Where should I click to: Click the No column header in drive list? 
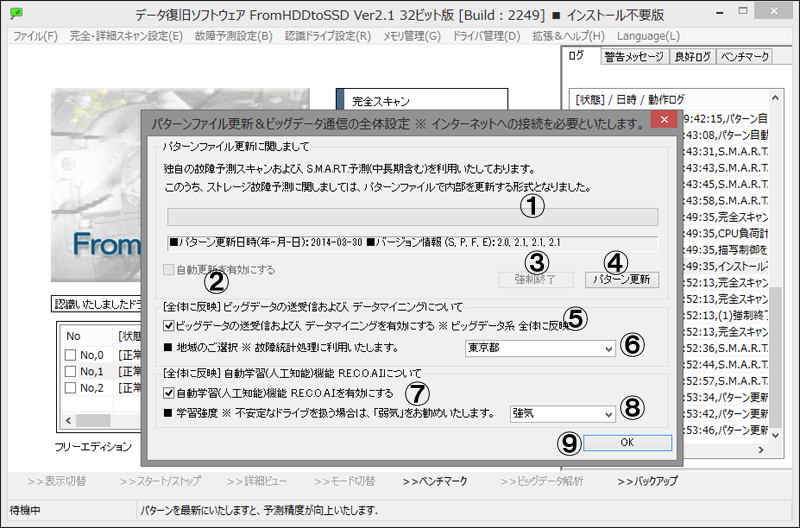point(87,336)
